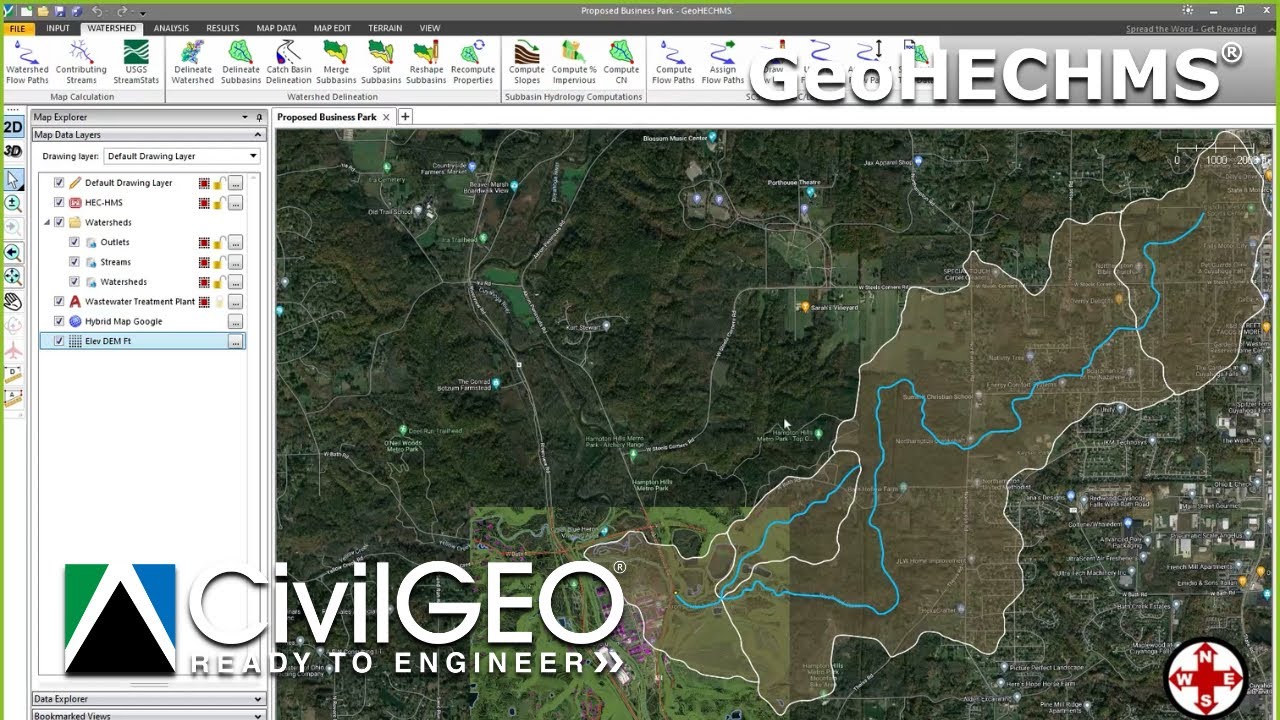Open the Contributing Streams tool
The image size is (1280, 720).
pos(81,62)
